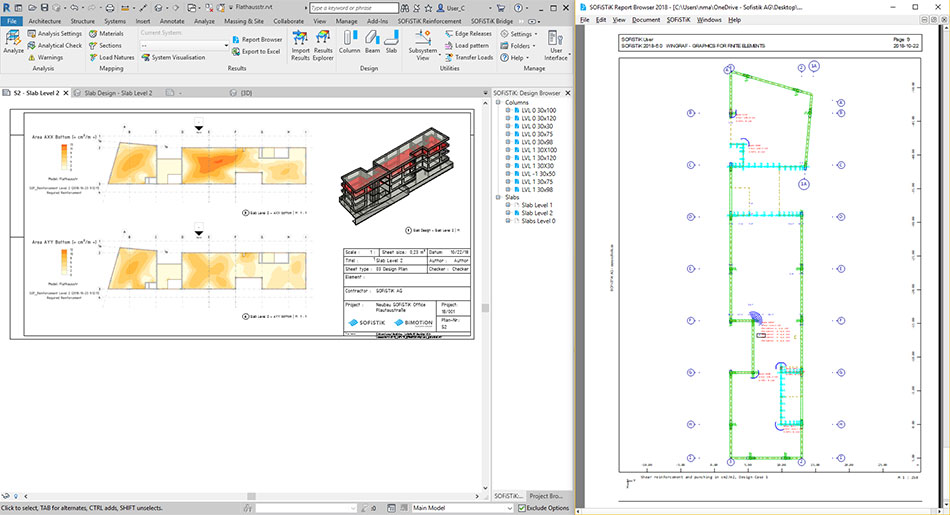Run the Analyze tool in ribbon
The width and height of the screenshot is (950, 515).
click(x=13, y=41)
